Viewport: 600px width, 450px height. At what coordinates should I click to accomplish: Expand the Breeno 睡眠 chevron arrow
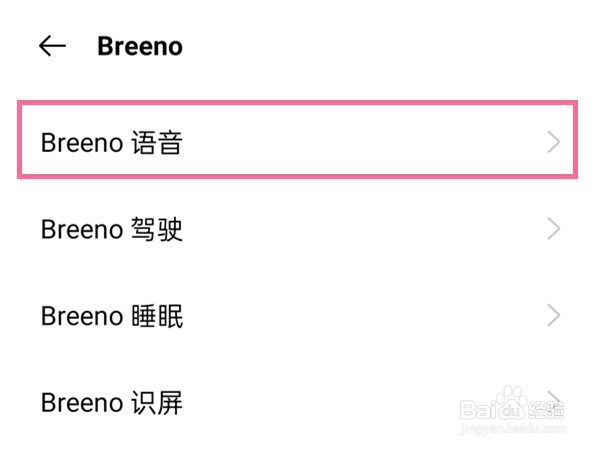point(555,316)
